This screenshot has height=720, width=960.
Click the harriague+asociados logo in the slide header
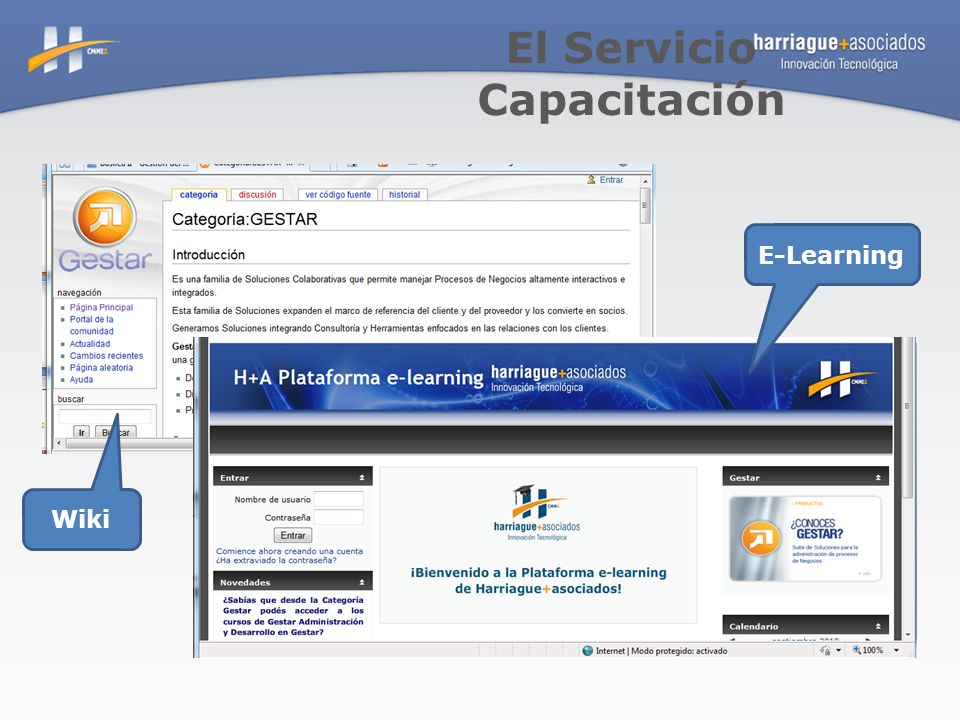(839, 52)
